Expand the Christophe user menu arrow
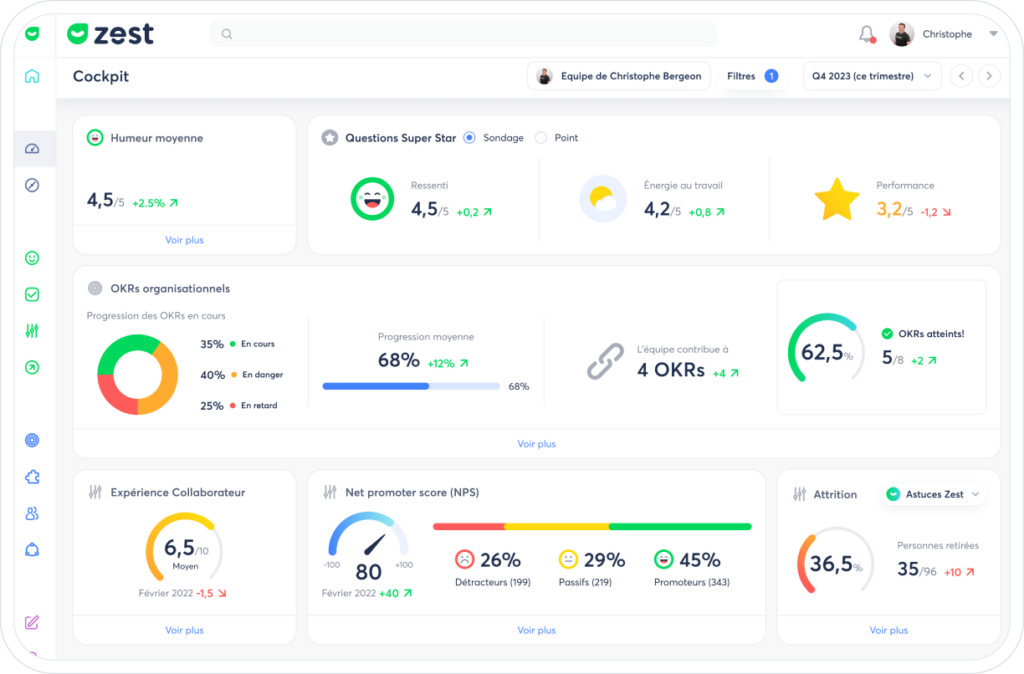The width and height of the screenshot is (1024, 674). click(x=993, y=34)
